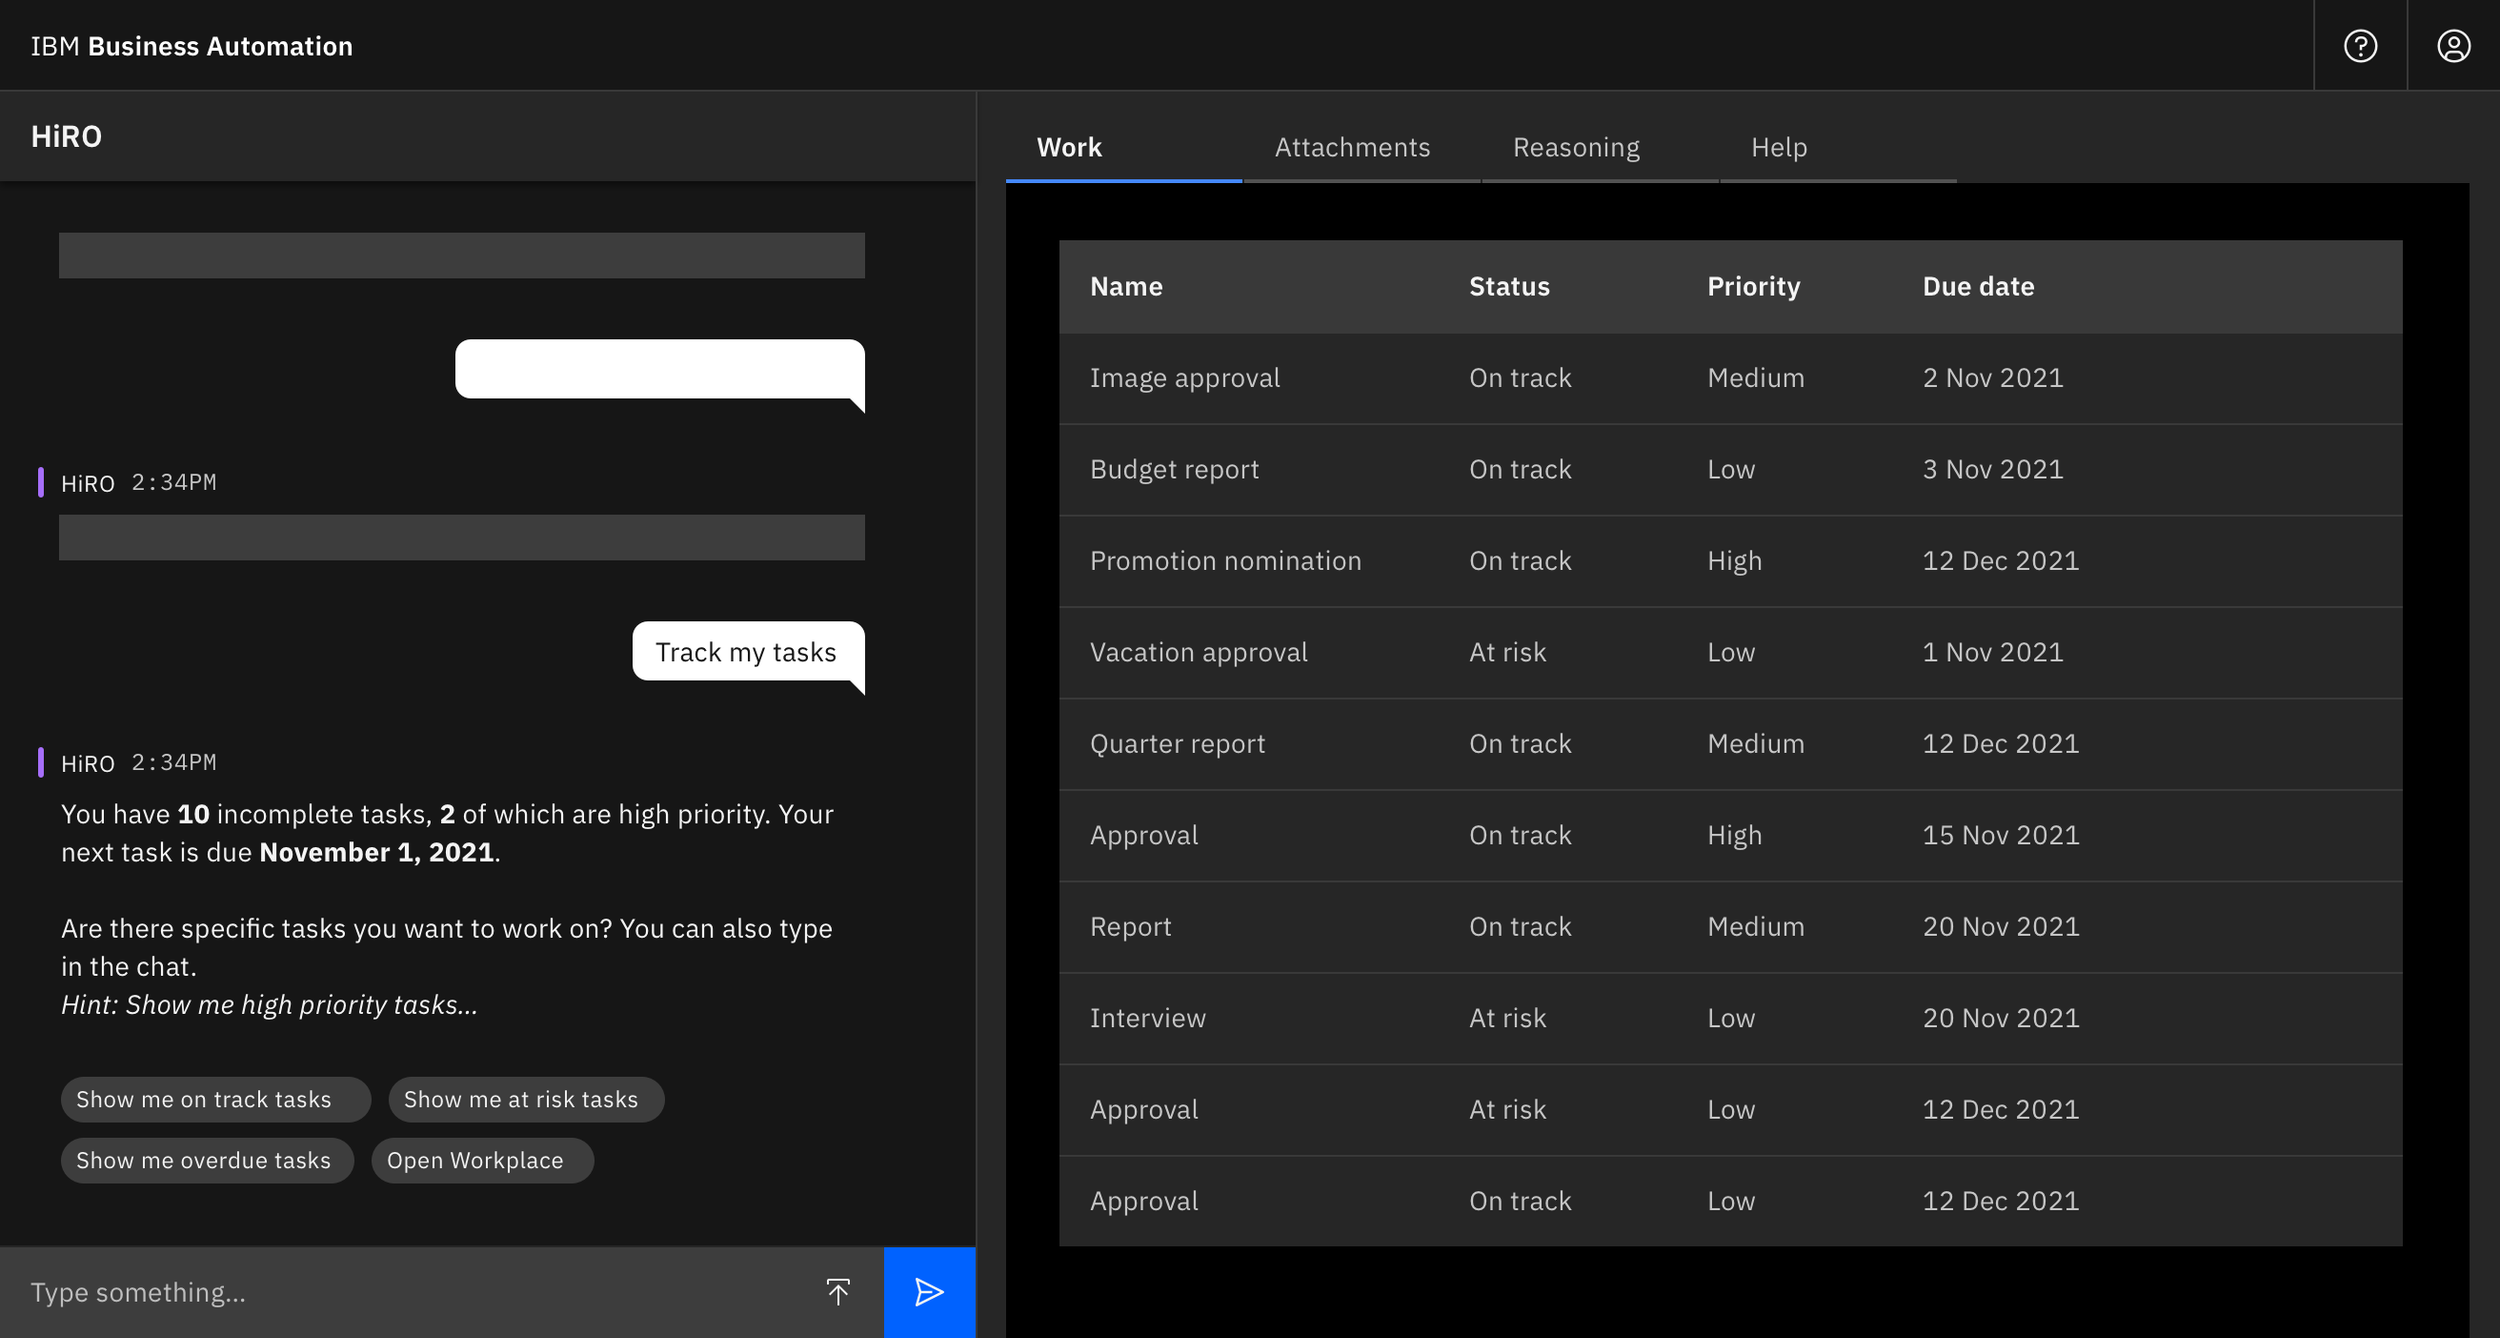2500x1338 pixels.
Task: Click Show me on track tasks
Action: [x=216, y=1099]
